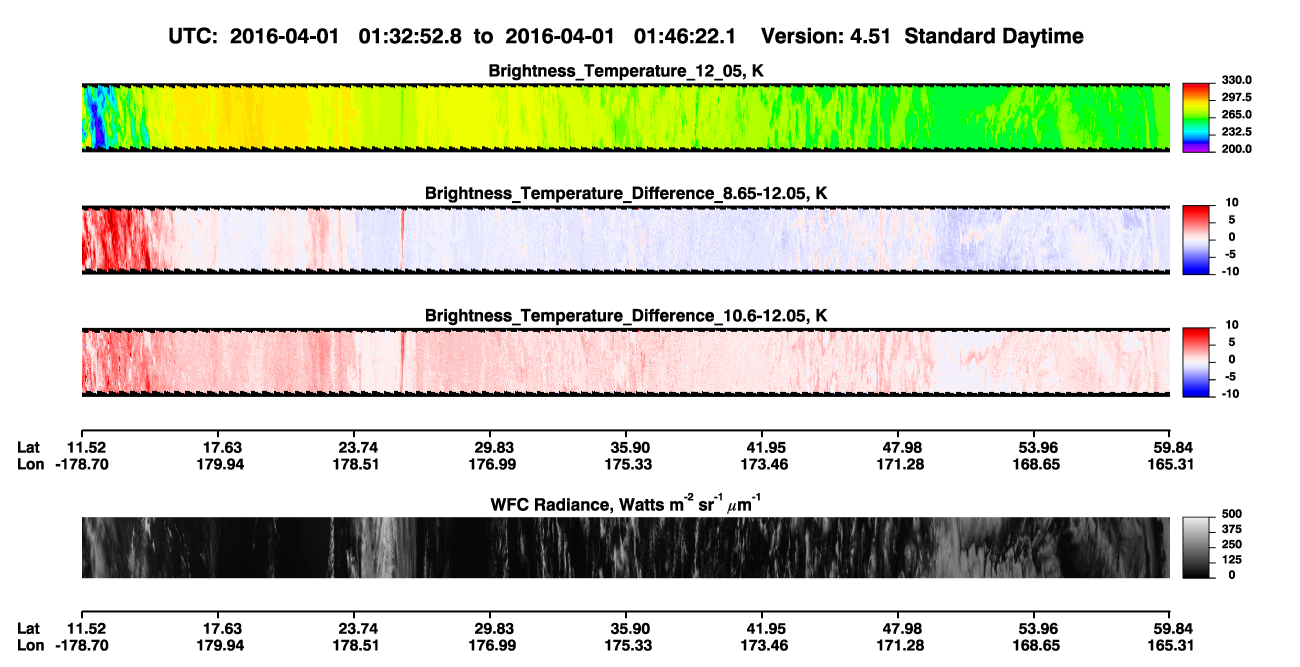The height and width of the screenshot is (667, 1300).
Task: Click longitude 175.33 on the axis above WFC panel
Action: pos(626,464)
